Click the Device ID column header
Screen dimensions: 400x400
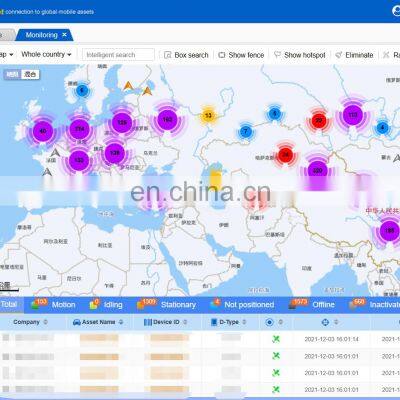[166, 322]
